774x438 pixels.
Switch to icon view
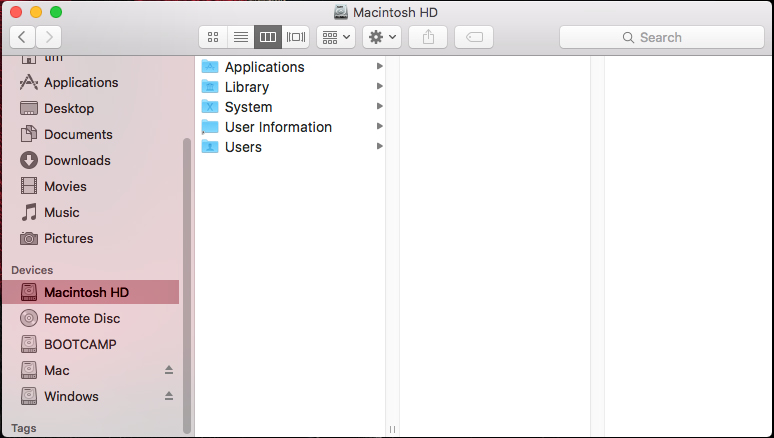pyautogui.click(x=213, y=37)
